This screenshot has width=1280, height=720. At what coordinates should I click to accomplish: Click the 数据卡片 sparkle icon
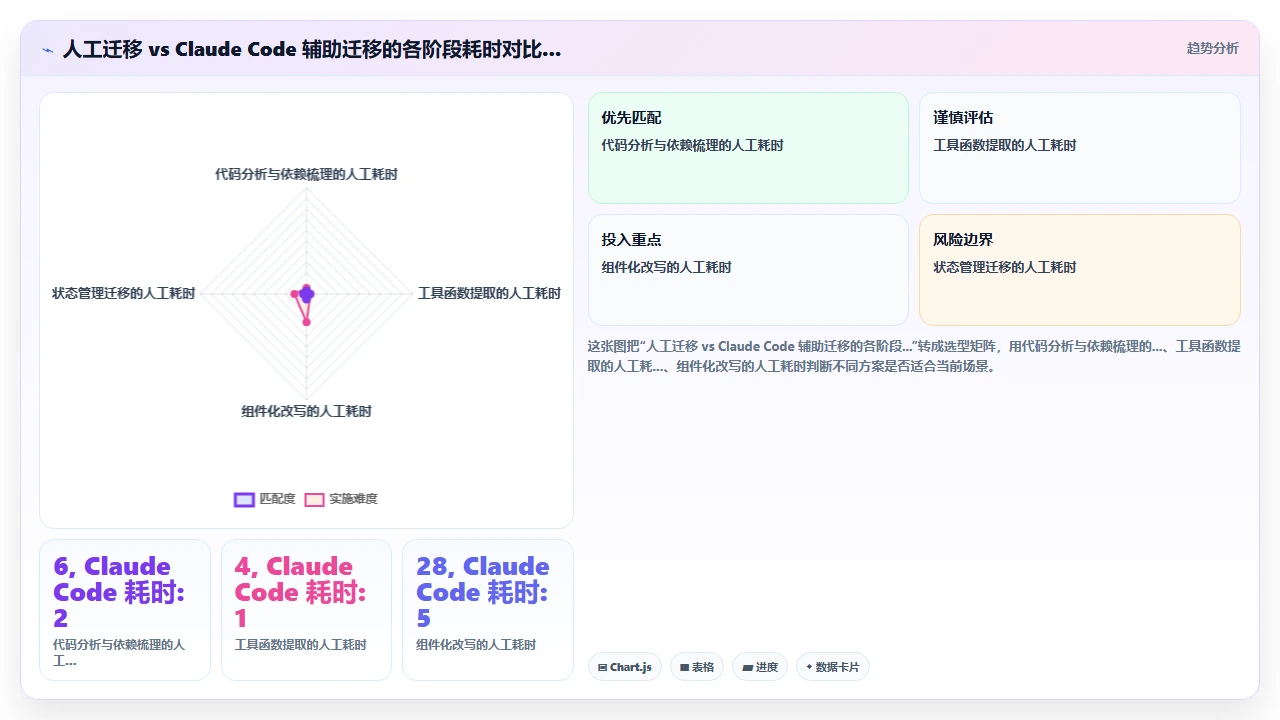[x=809, y=667]
